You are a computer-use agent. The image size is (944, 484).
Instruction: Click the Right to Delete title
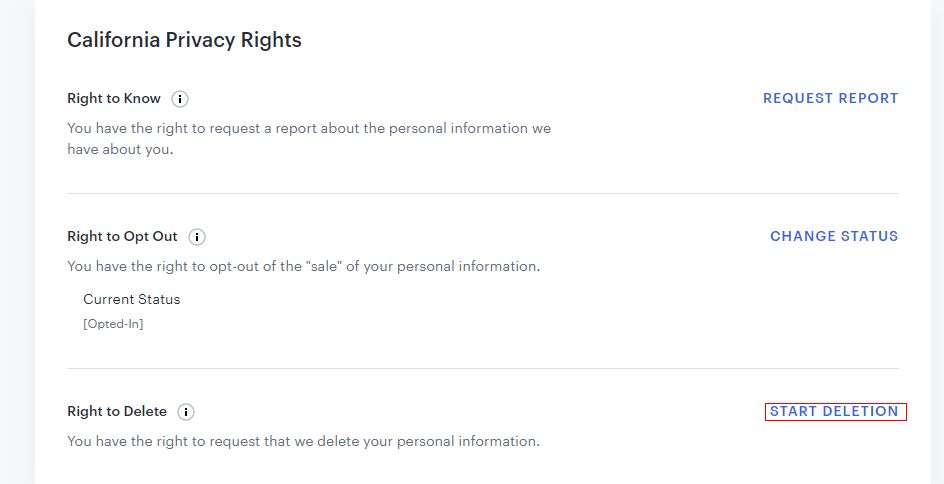[117, 412]
